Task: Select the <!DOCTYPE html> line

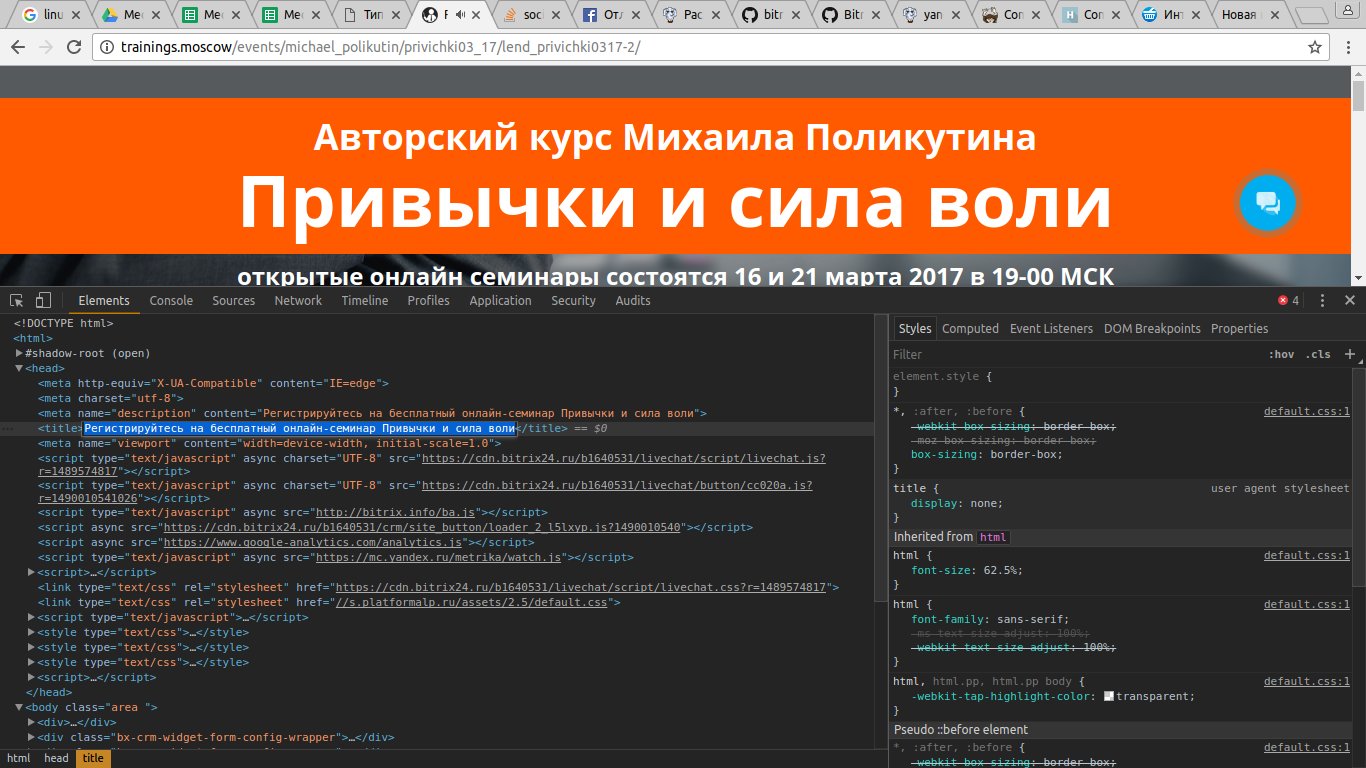Action: click(x=63, y=323)
